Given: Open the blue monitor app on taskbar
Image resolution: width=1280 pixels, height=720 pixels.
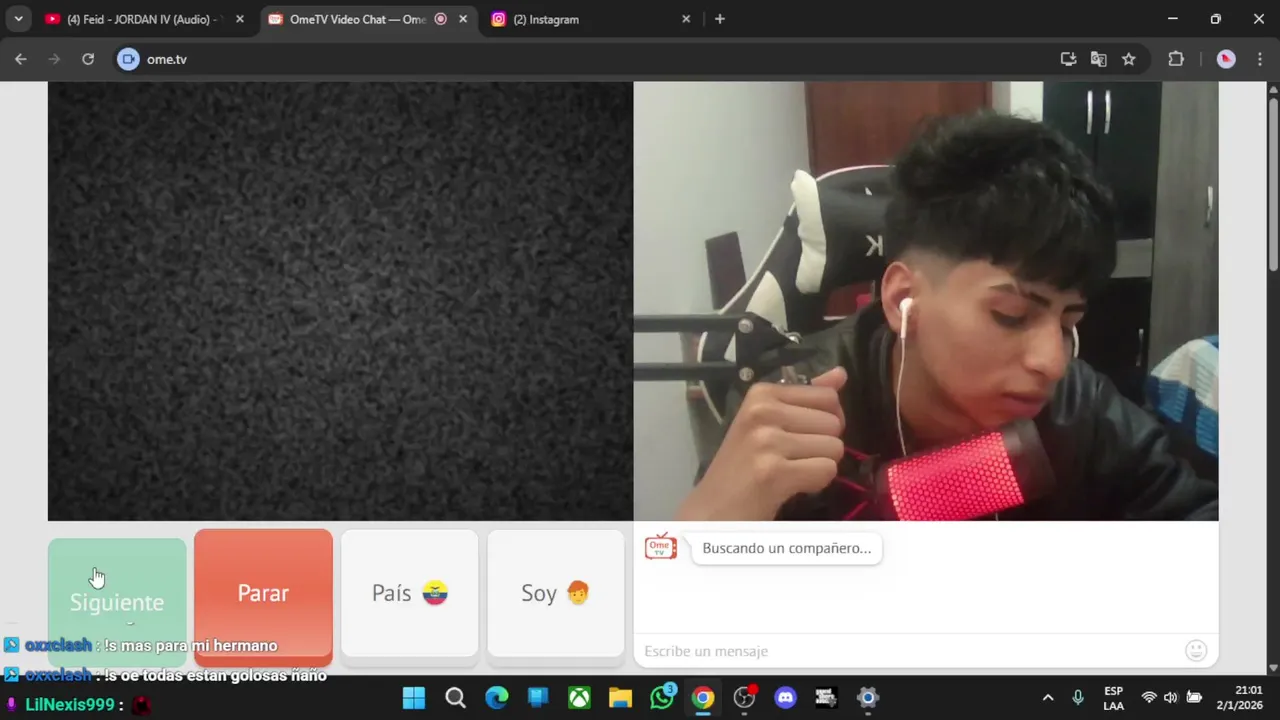Looking at the screenshot, I should 538,698.
